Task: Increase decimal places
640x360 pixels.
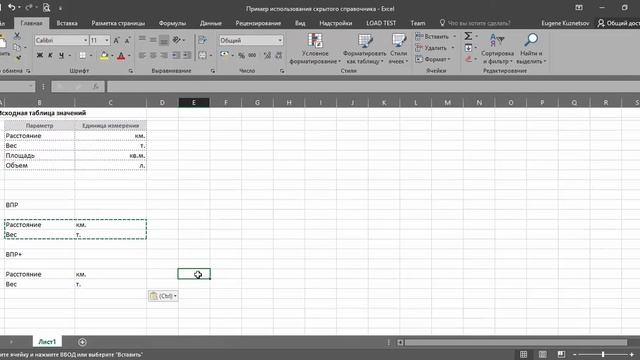Action: tap(267, 56)
